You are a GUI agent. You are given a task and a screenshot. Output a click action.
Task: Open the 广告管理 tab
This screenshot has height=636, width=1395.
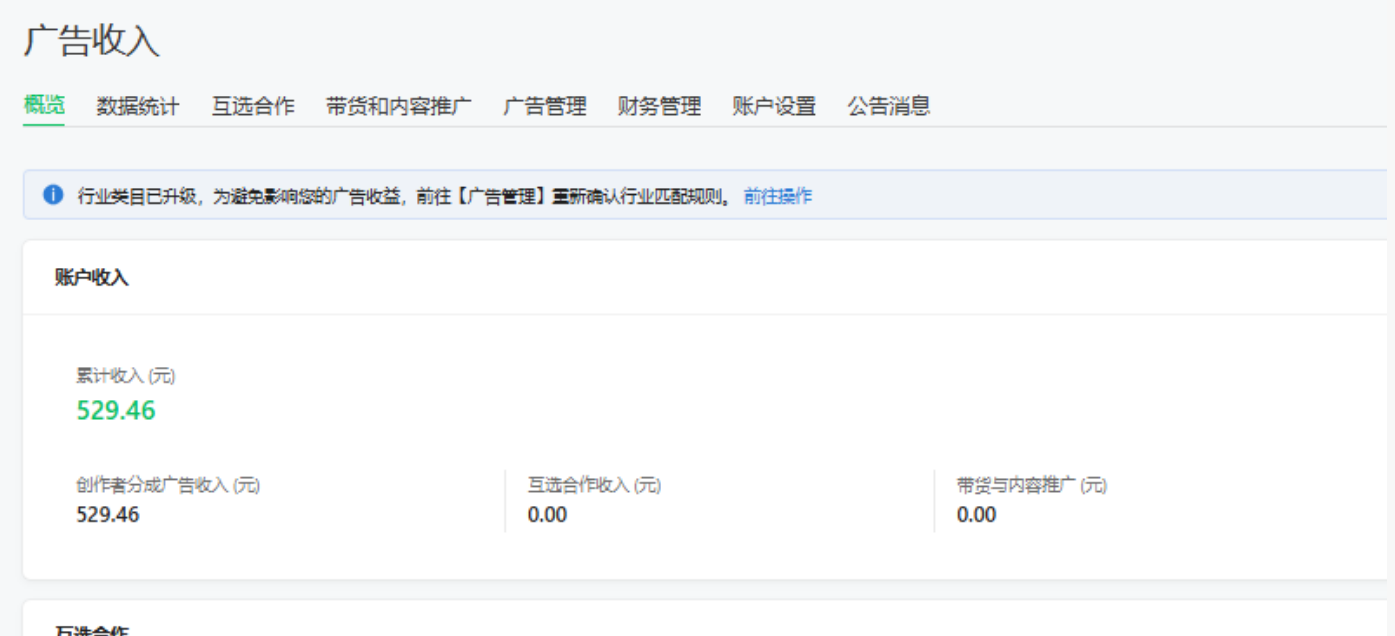coord(545,106)
